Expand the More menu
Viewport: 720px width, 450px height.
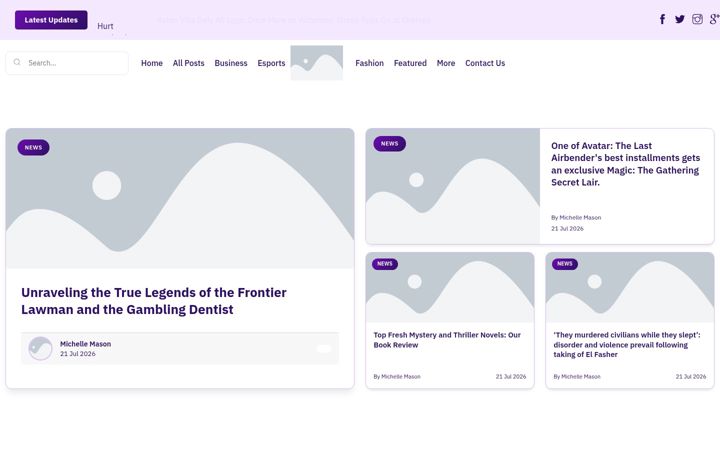click(446, 63)
